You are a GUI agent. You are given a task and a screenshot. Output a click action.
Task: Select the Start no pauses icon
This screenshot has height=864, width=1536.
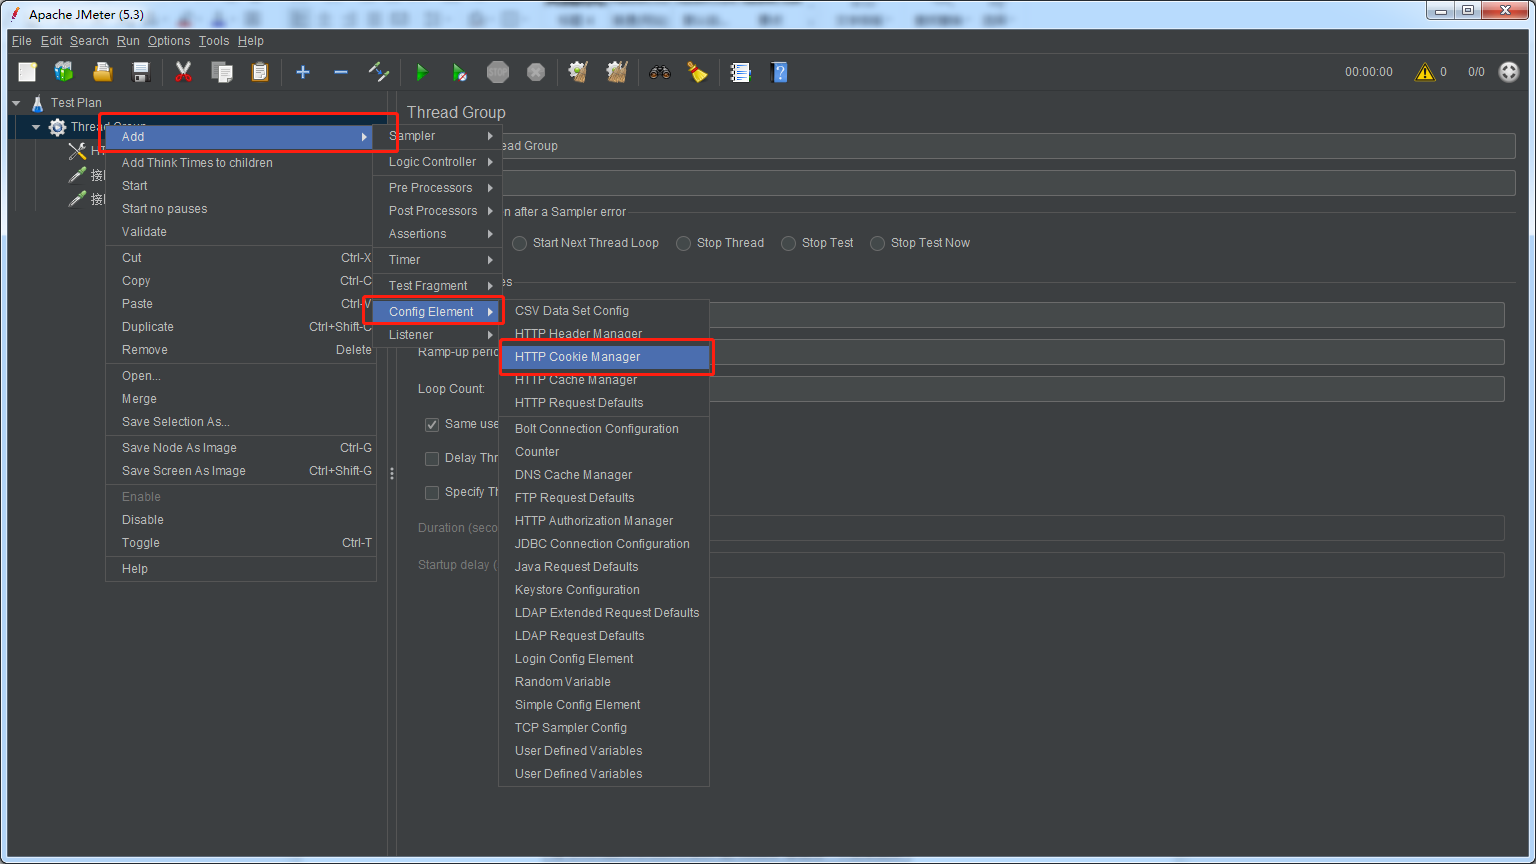(x=459, y=71)
